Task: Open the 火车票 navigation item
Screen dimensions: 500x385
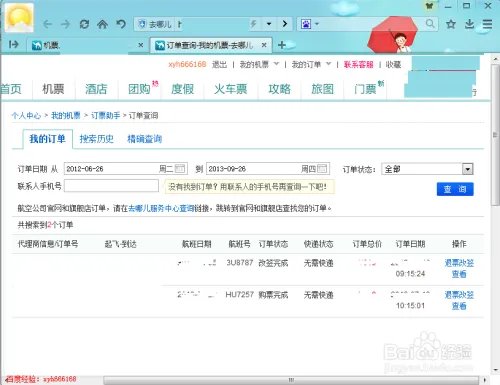Action: (x=230, y=89)
